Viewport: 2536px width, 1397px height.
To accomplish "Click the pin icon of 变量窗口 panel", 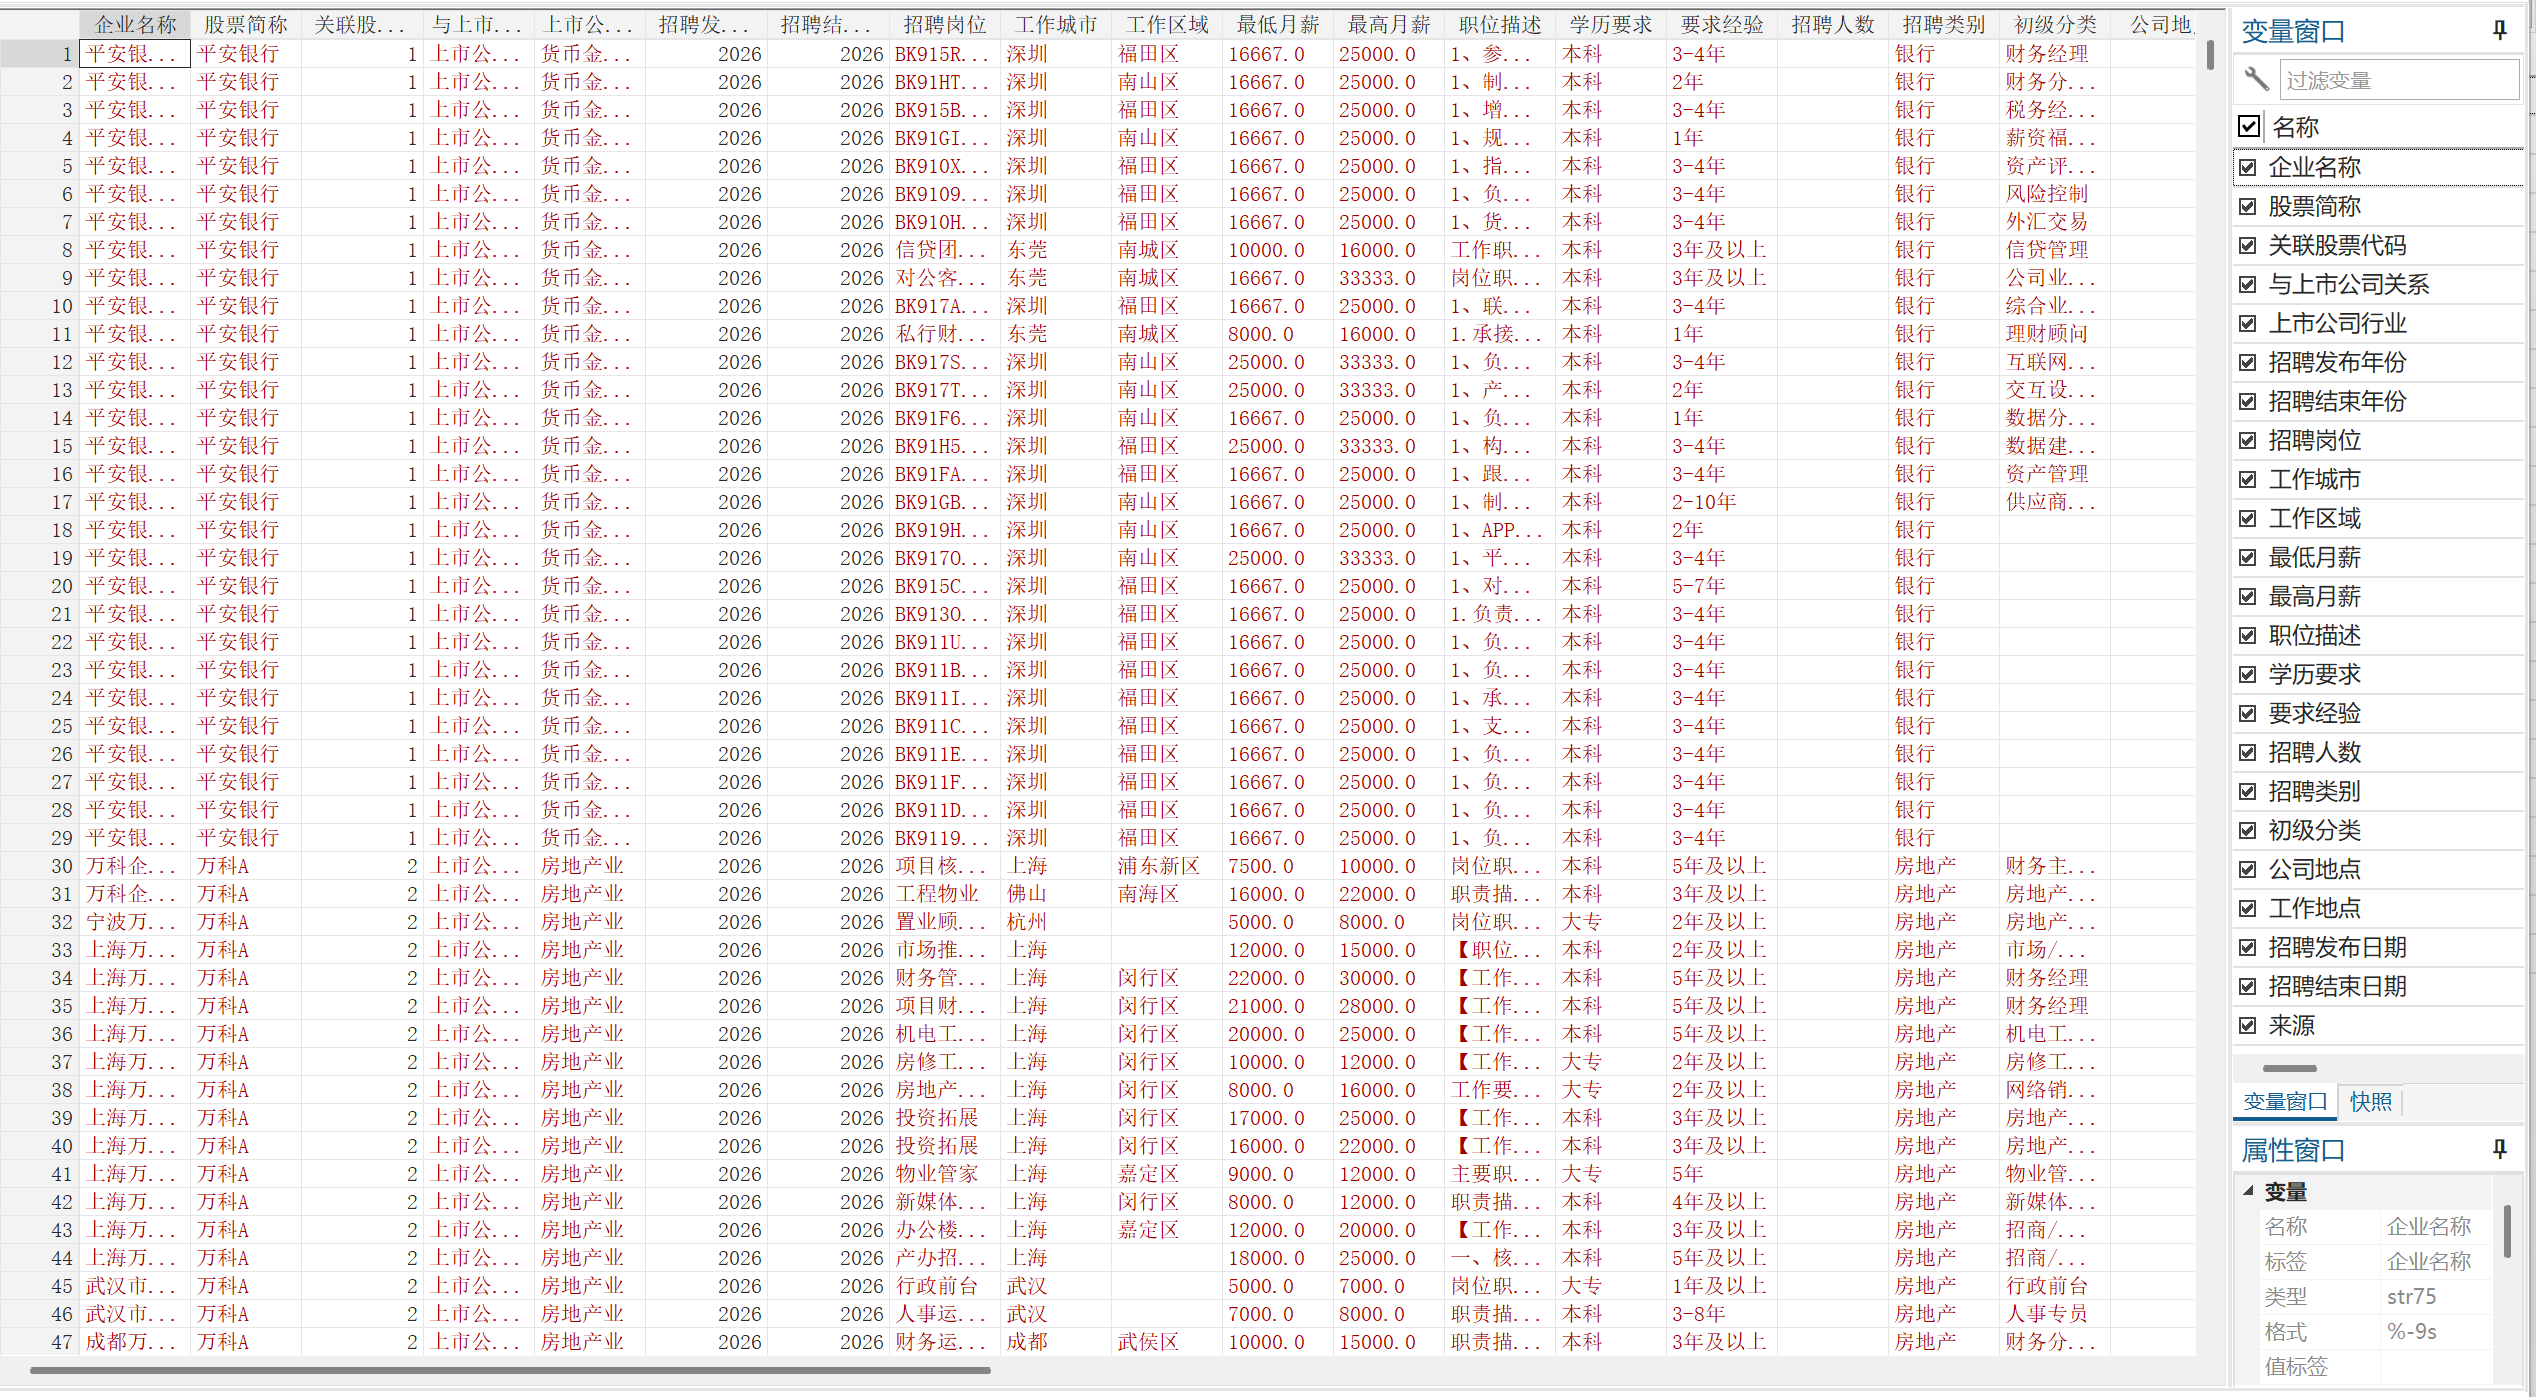I will [2499, 31].
